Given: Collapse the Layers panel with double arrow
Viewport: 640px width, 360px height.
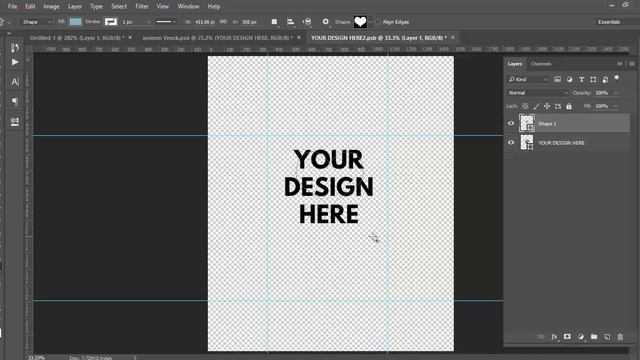Looking at the screenshot, I should pos(620,64).
